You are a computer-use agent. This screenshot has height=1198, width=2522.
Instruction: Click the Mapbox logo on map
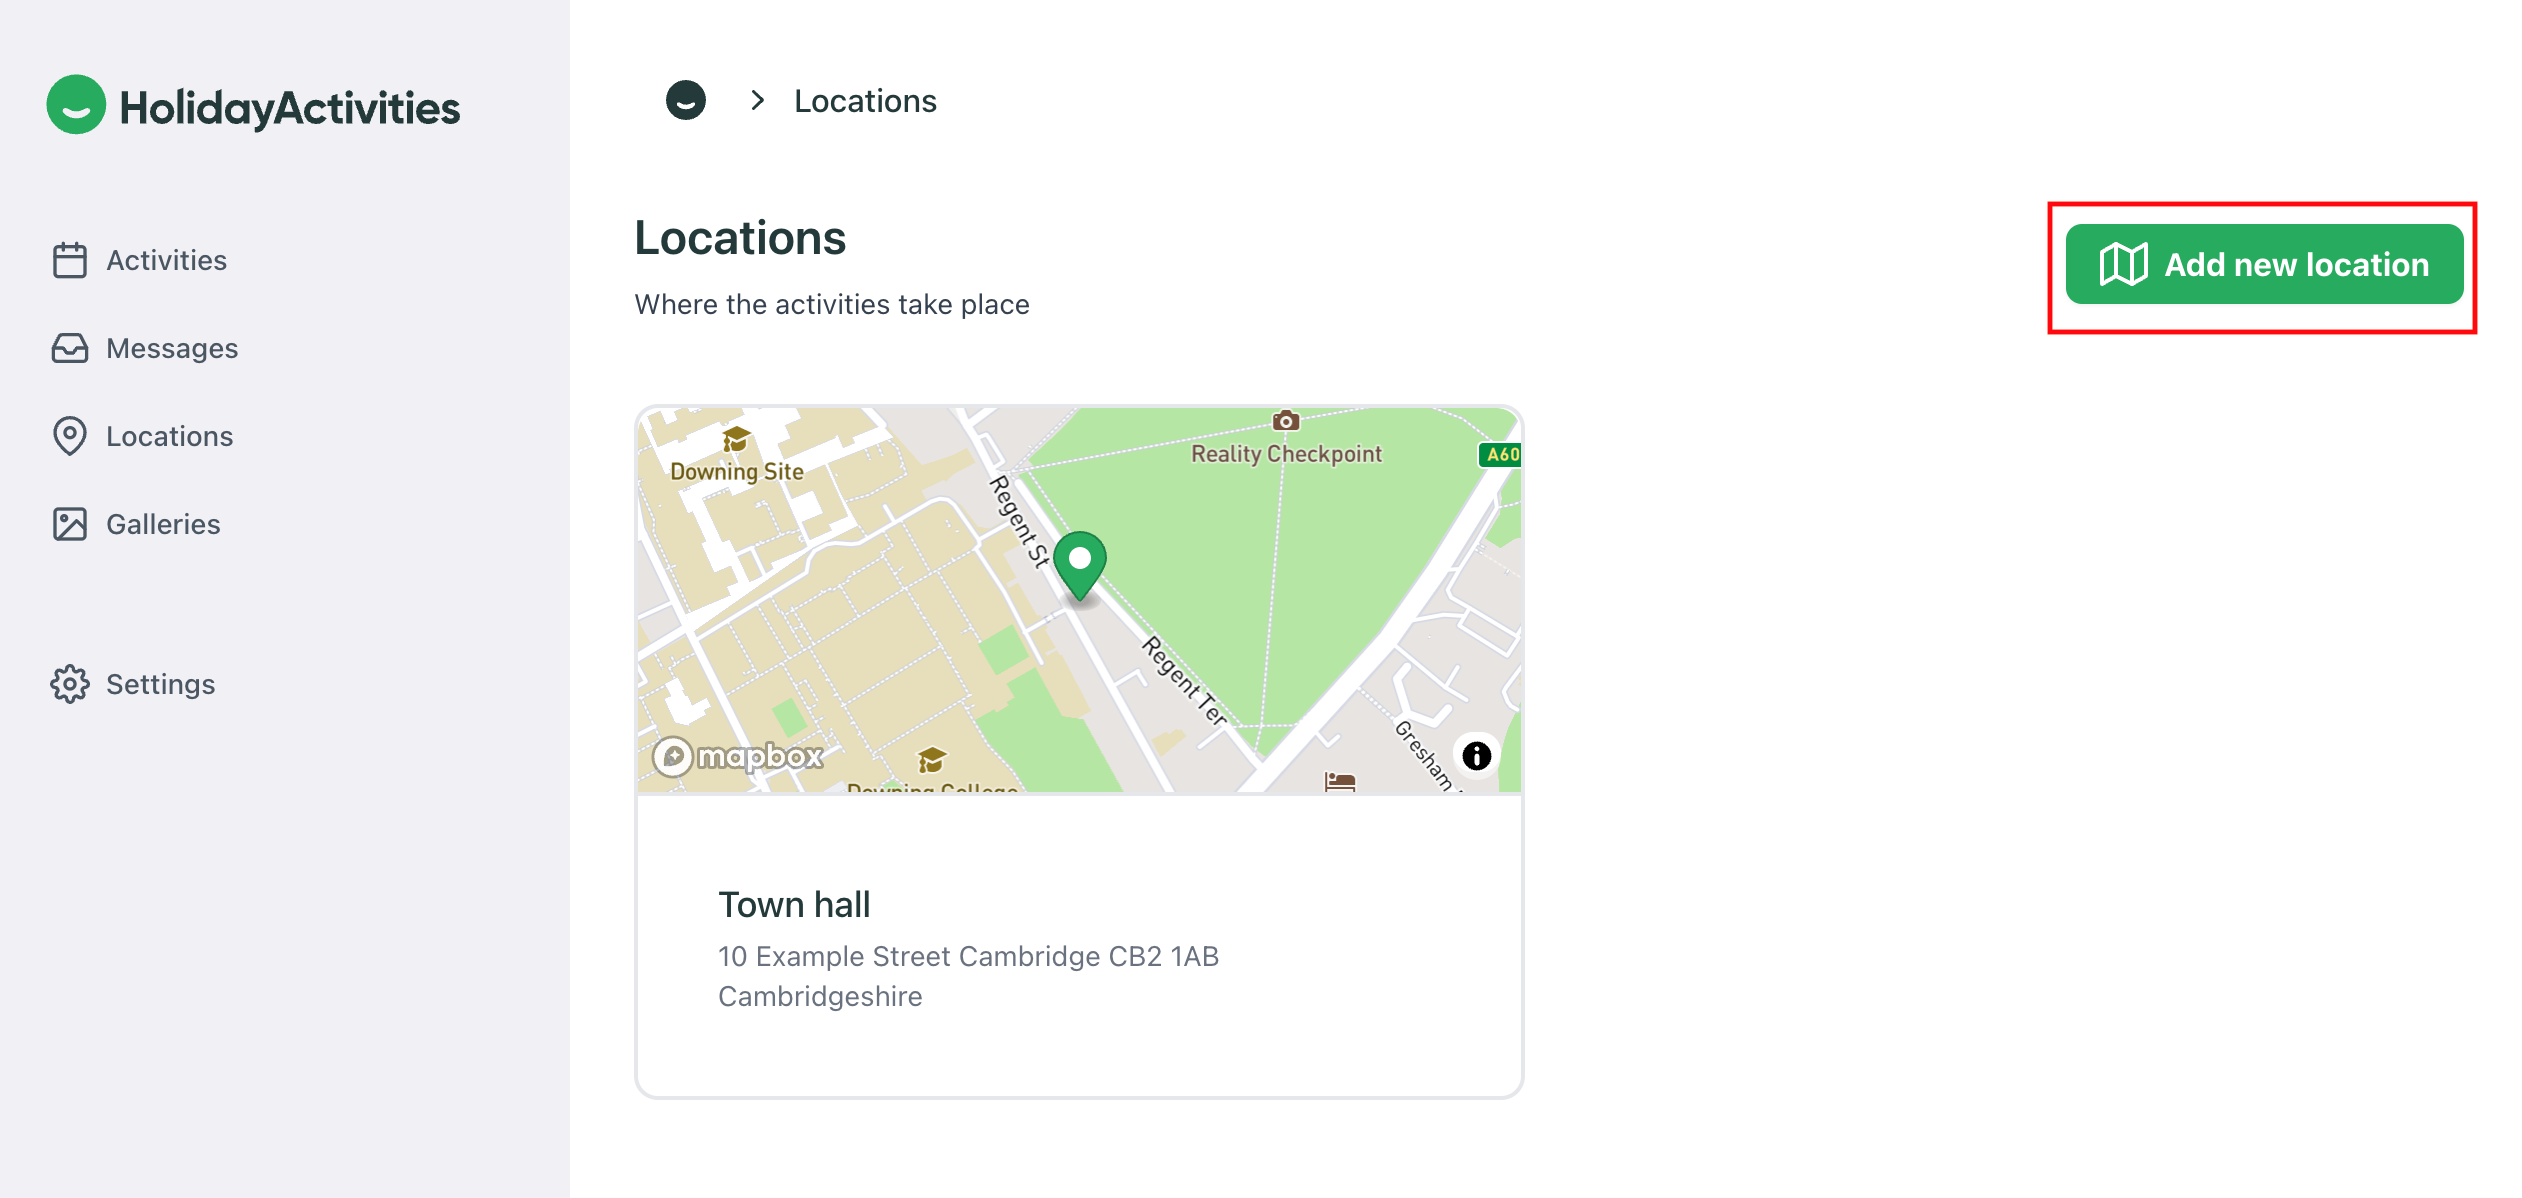click(739, 757)
